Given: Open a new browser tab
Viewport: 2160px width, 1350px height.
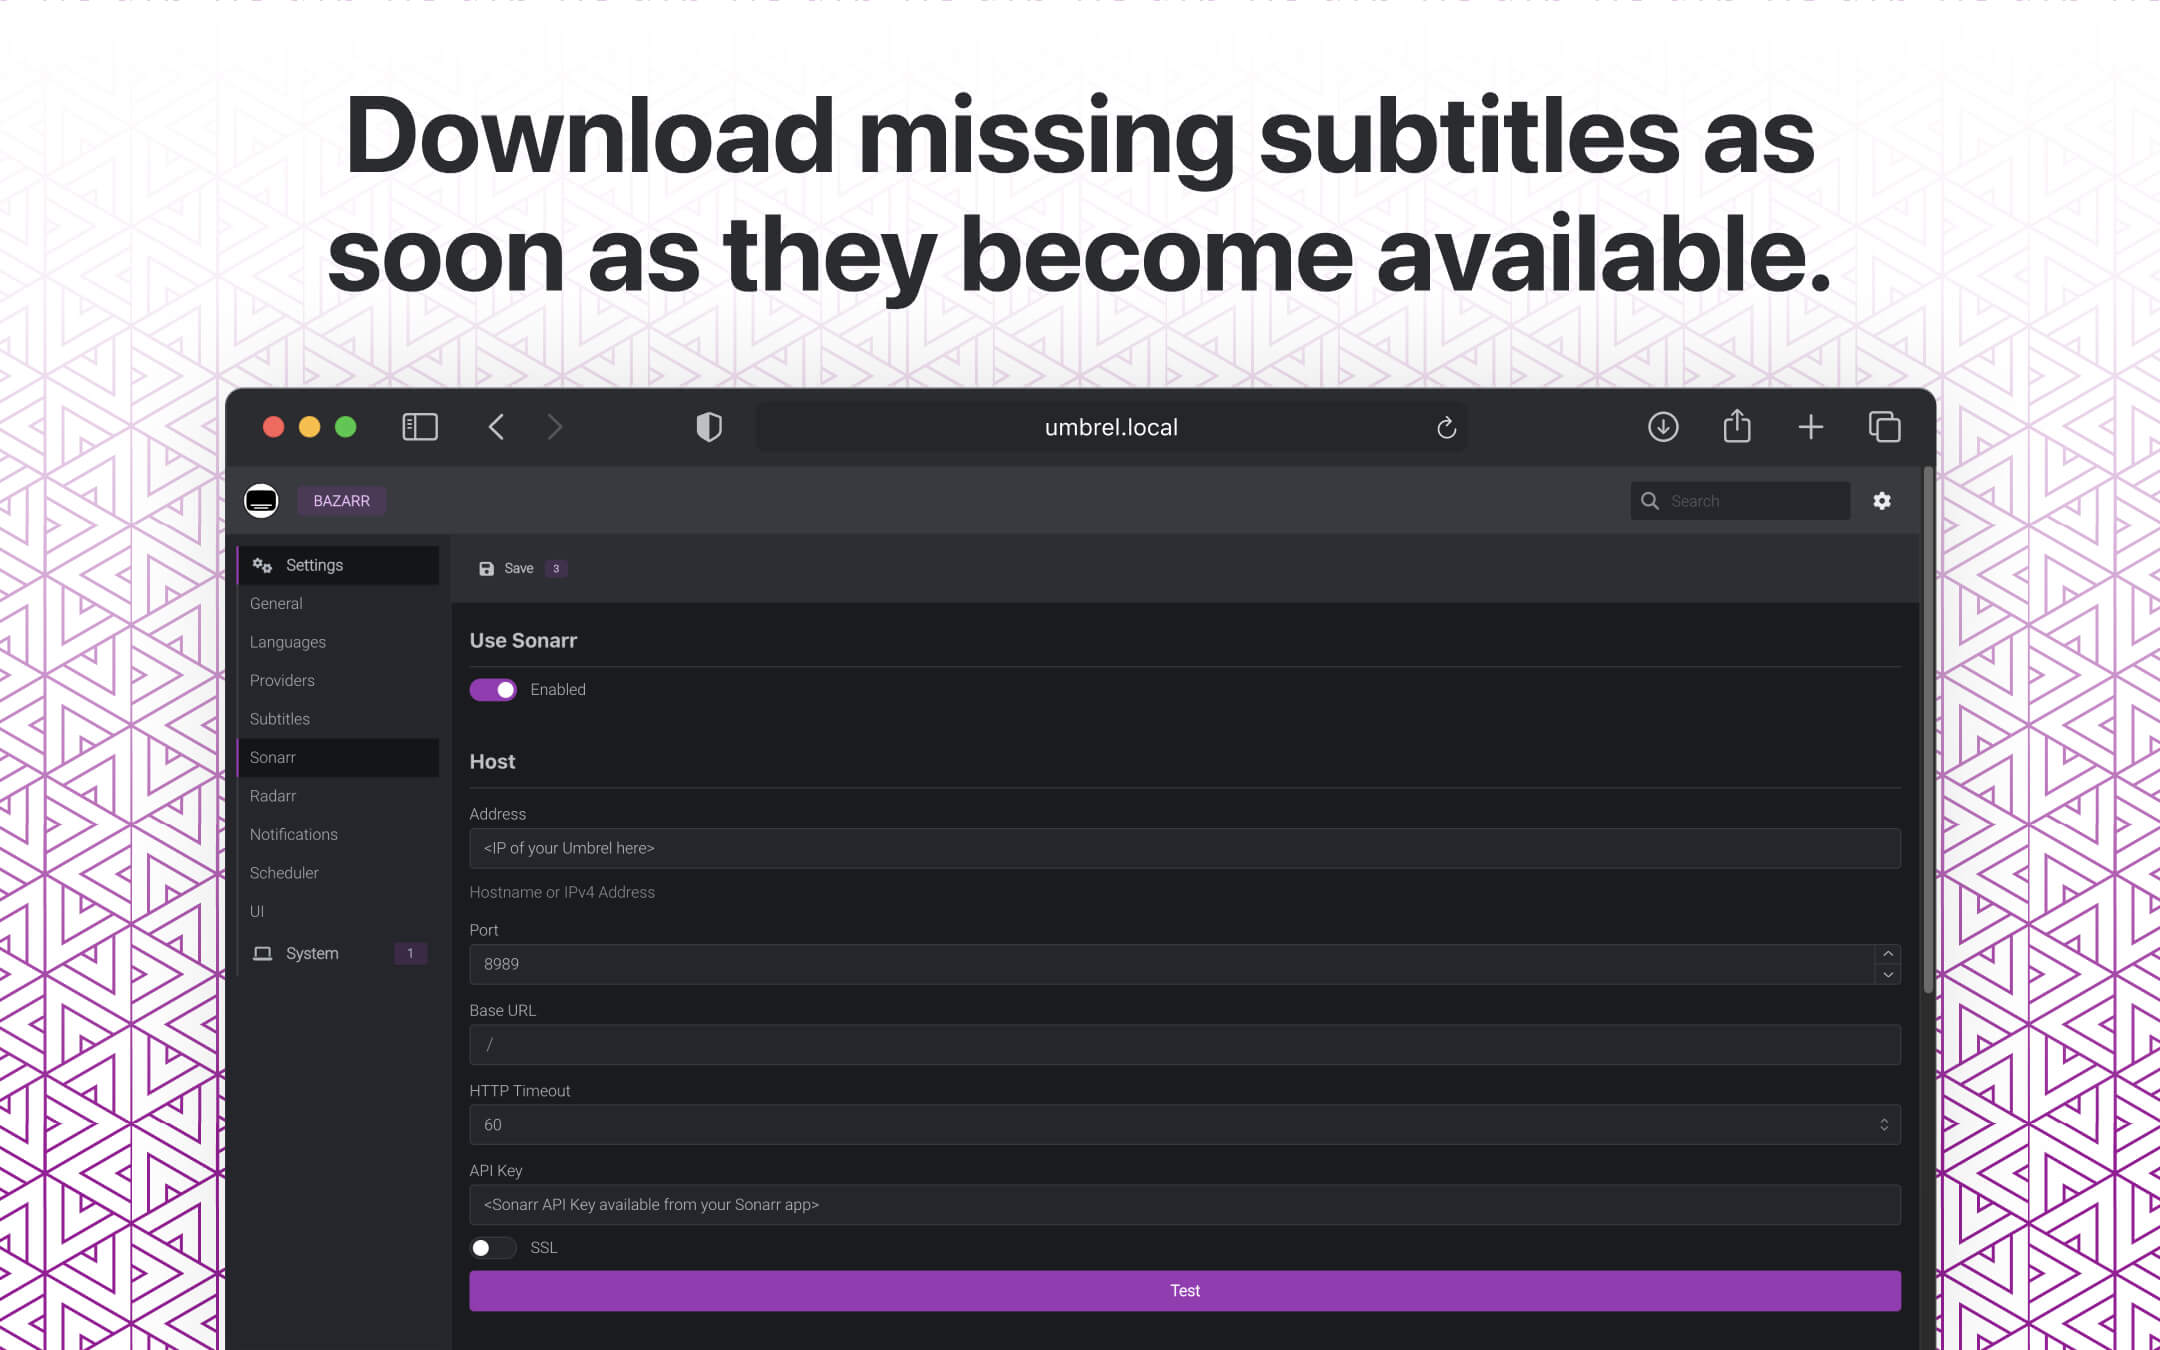Looking at the screenshot, I should (1811, 426).
